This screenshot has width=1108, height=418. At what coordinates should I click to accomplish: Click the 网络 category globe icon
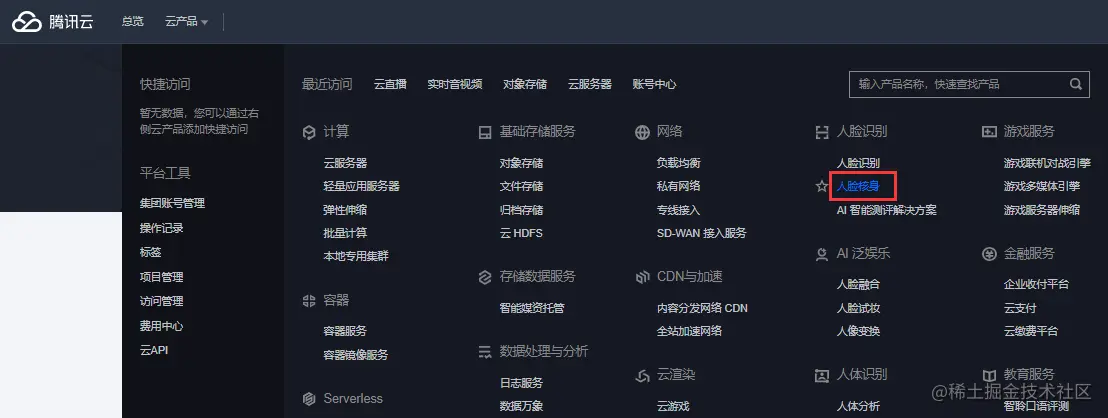[642, 132]
